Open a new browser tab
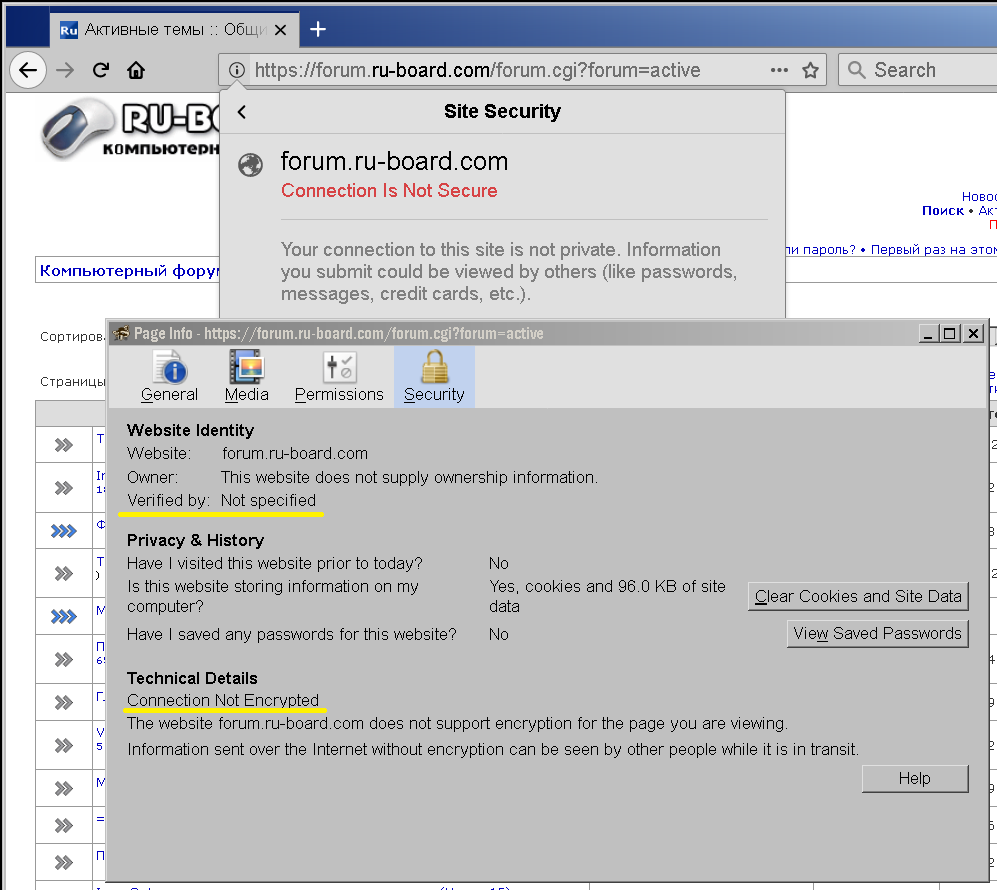Viewport: 997px width, 890px height. [x=318, y=29]
